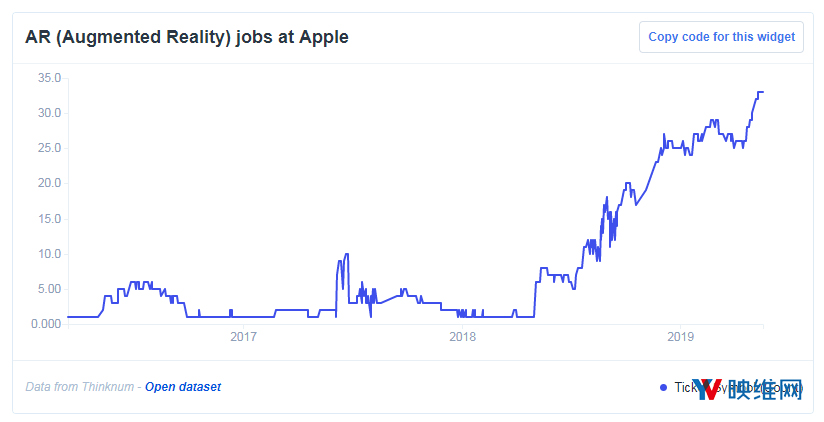824x422 pixels.
Task: Select the 2017 x-axis label
Action: click(x=243, y=336)
